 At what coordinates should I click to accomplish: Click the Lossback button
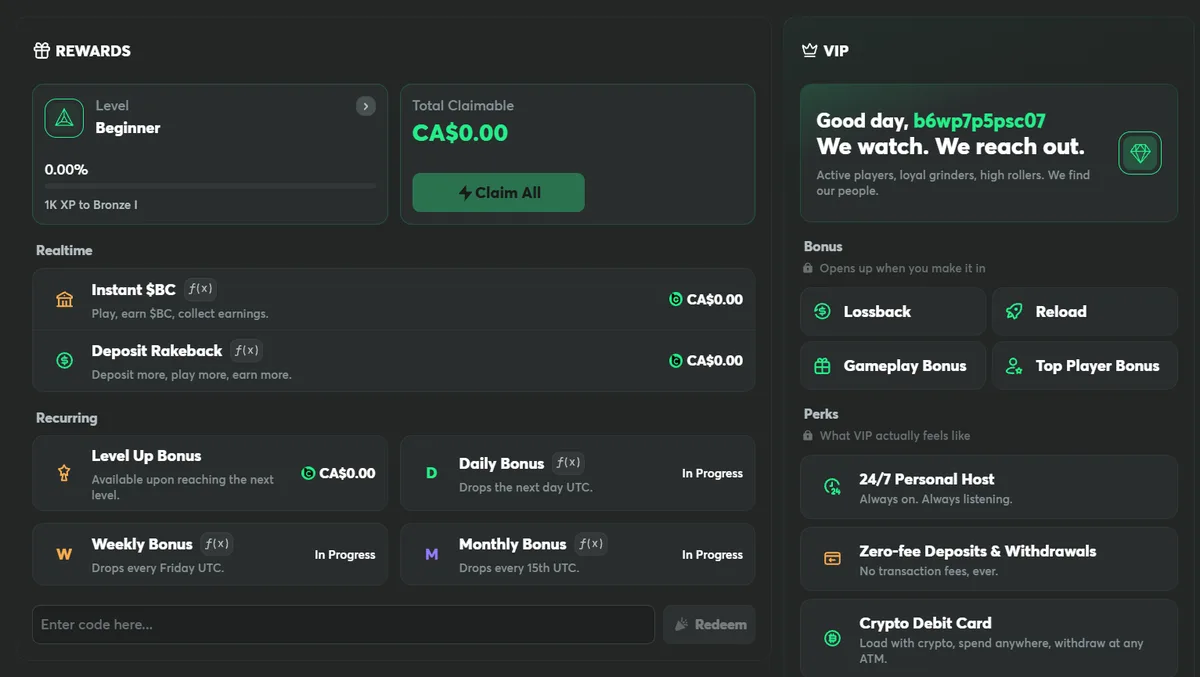point(893,311)
